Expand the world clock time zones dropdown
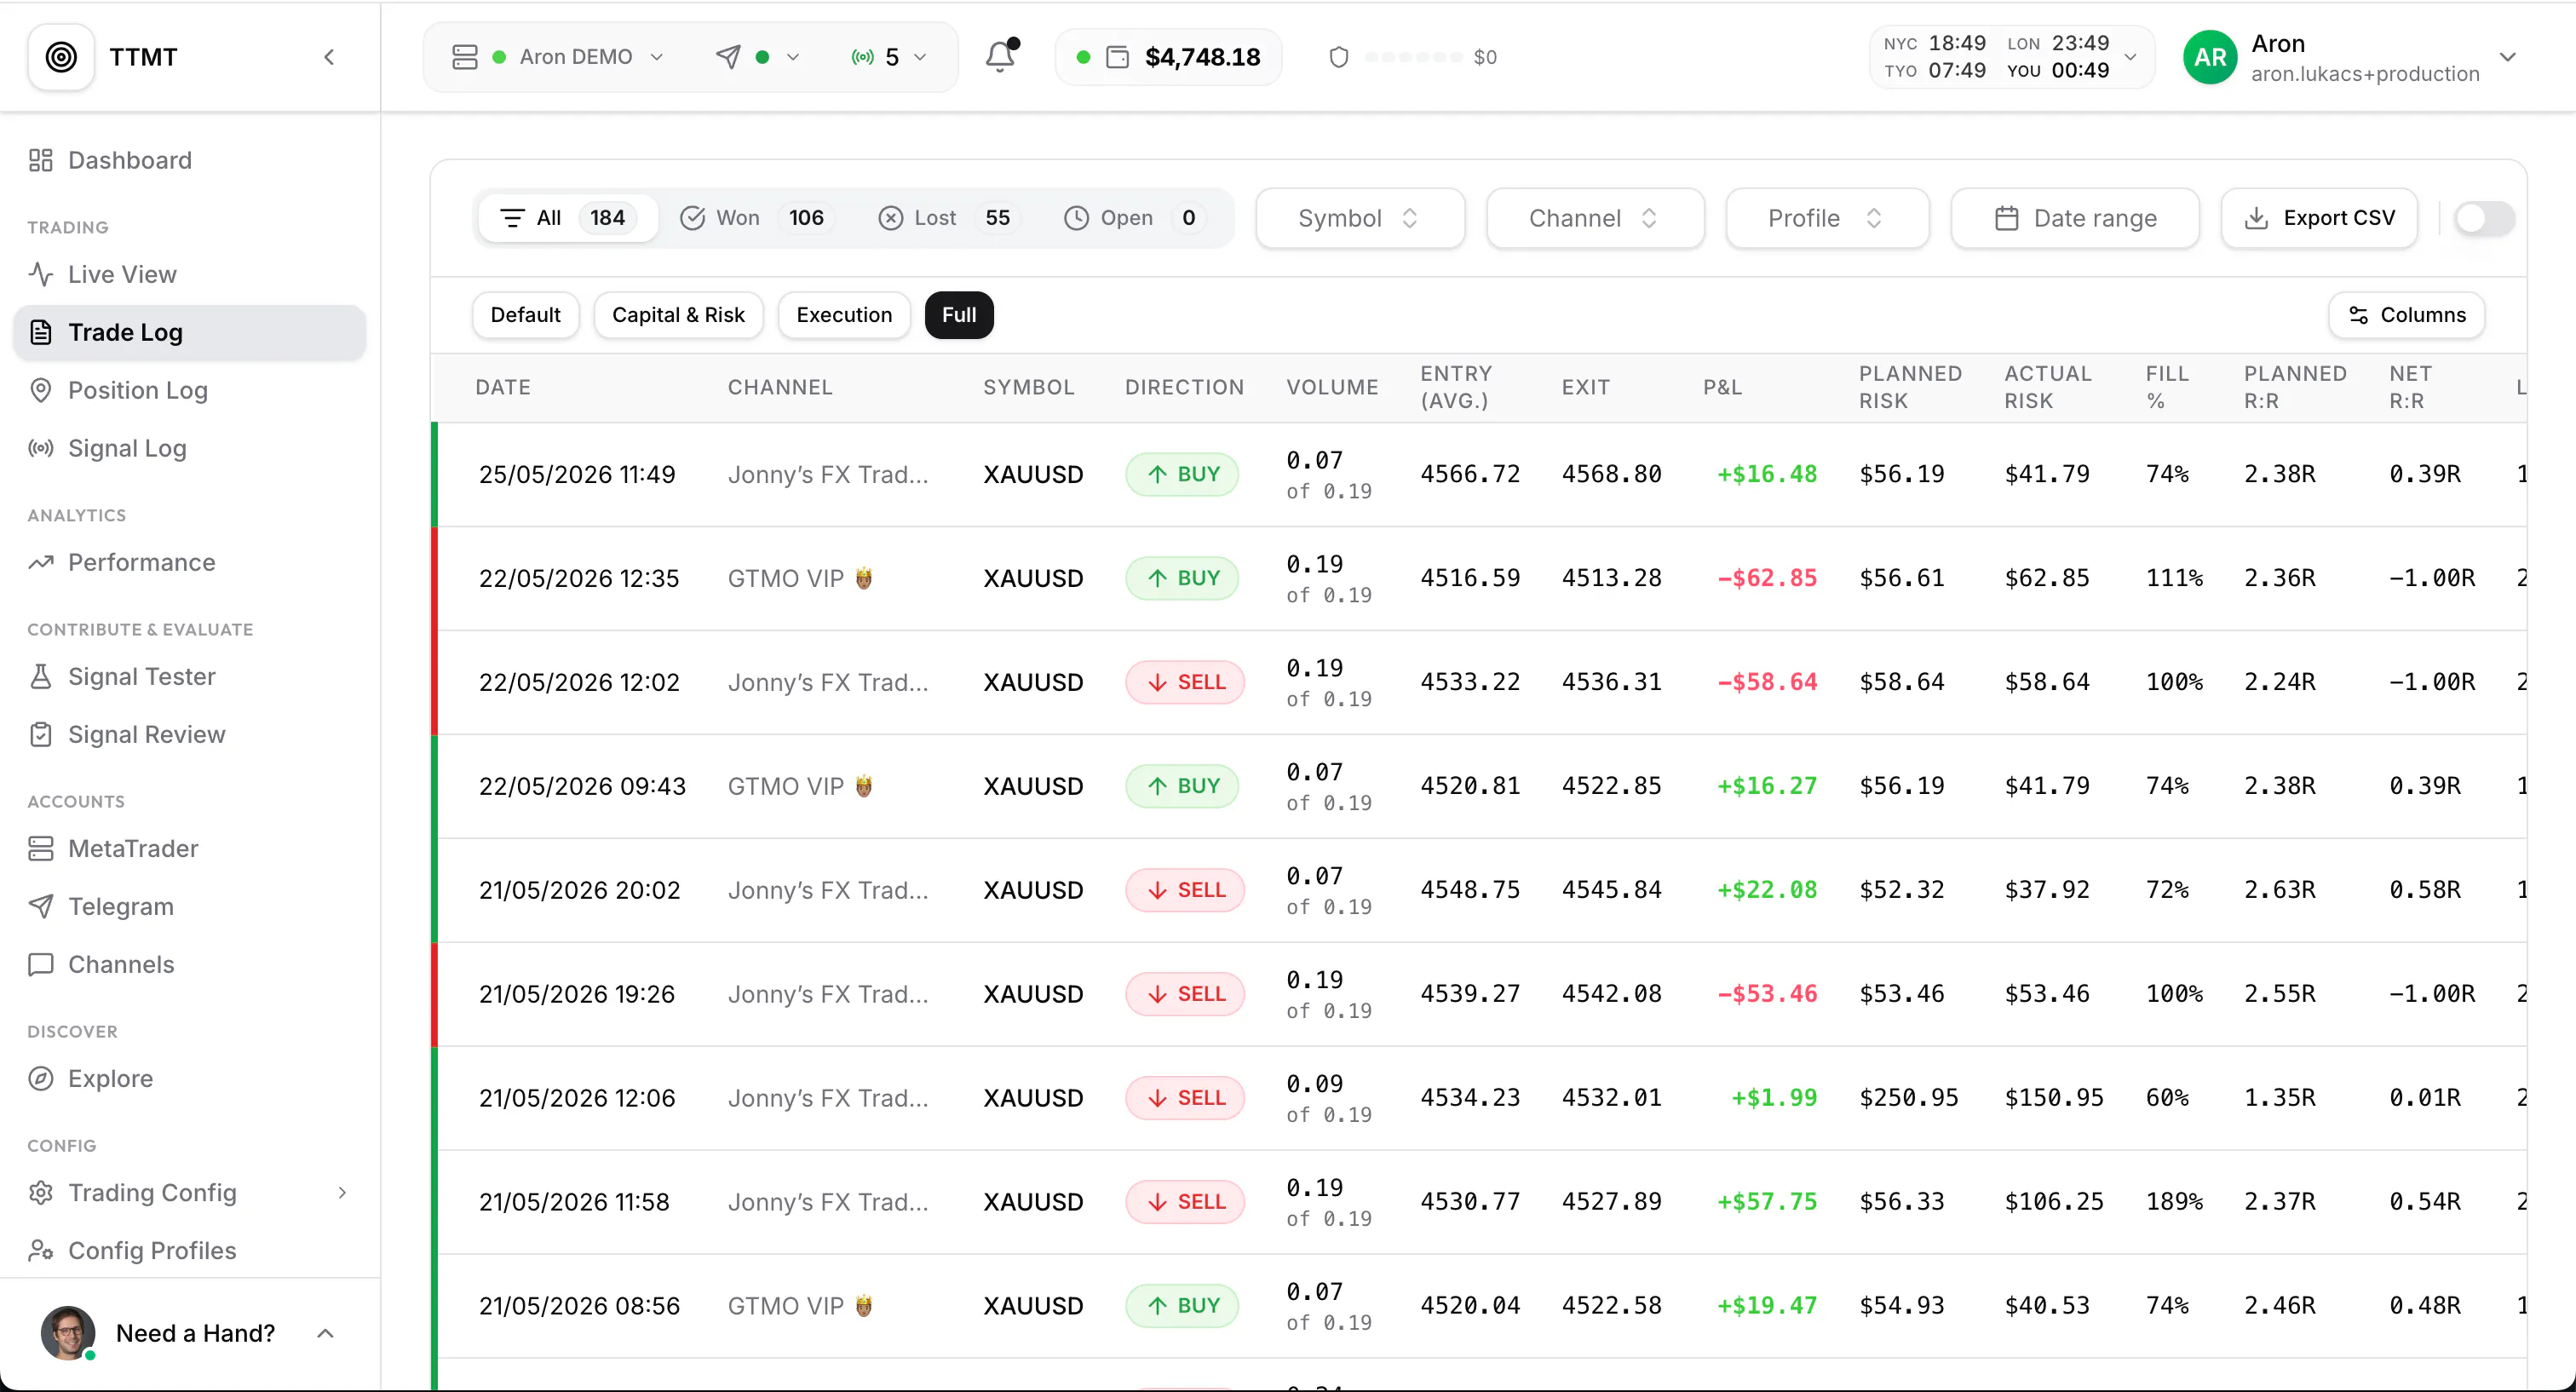Screen dimensions: 2576x1392 2011,57
